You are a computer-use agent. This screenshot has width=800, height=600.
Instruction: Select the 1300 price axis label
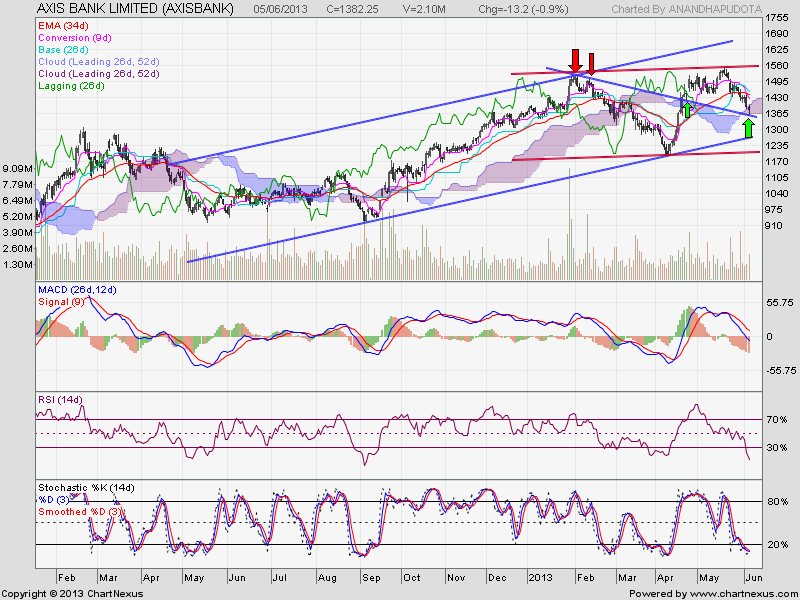point(777,130)
